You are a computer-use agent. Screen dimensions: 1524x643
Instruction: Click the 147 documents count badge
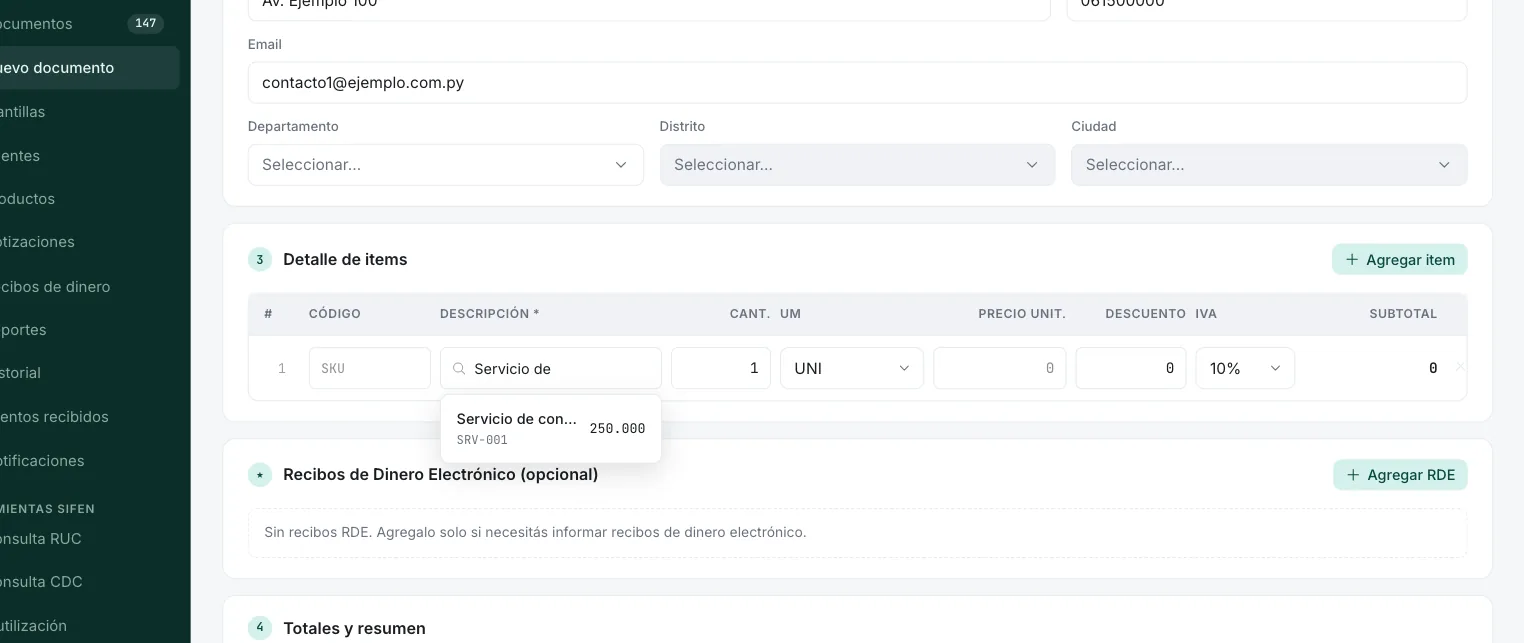tap(146, 23)
